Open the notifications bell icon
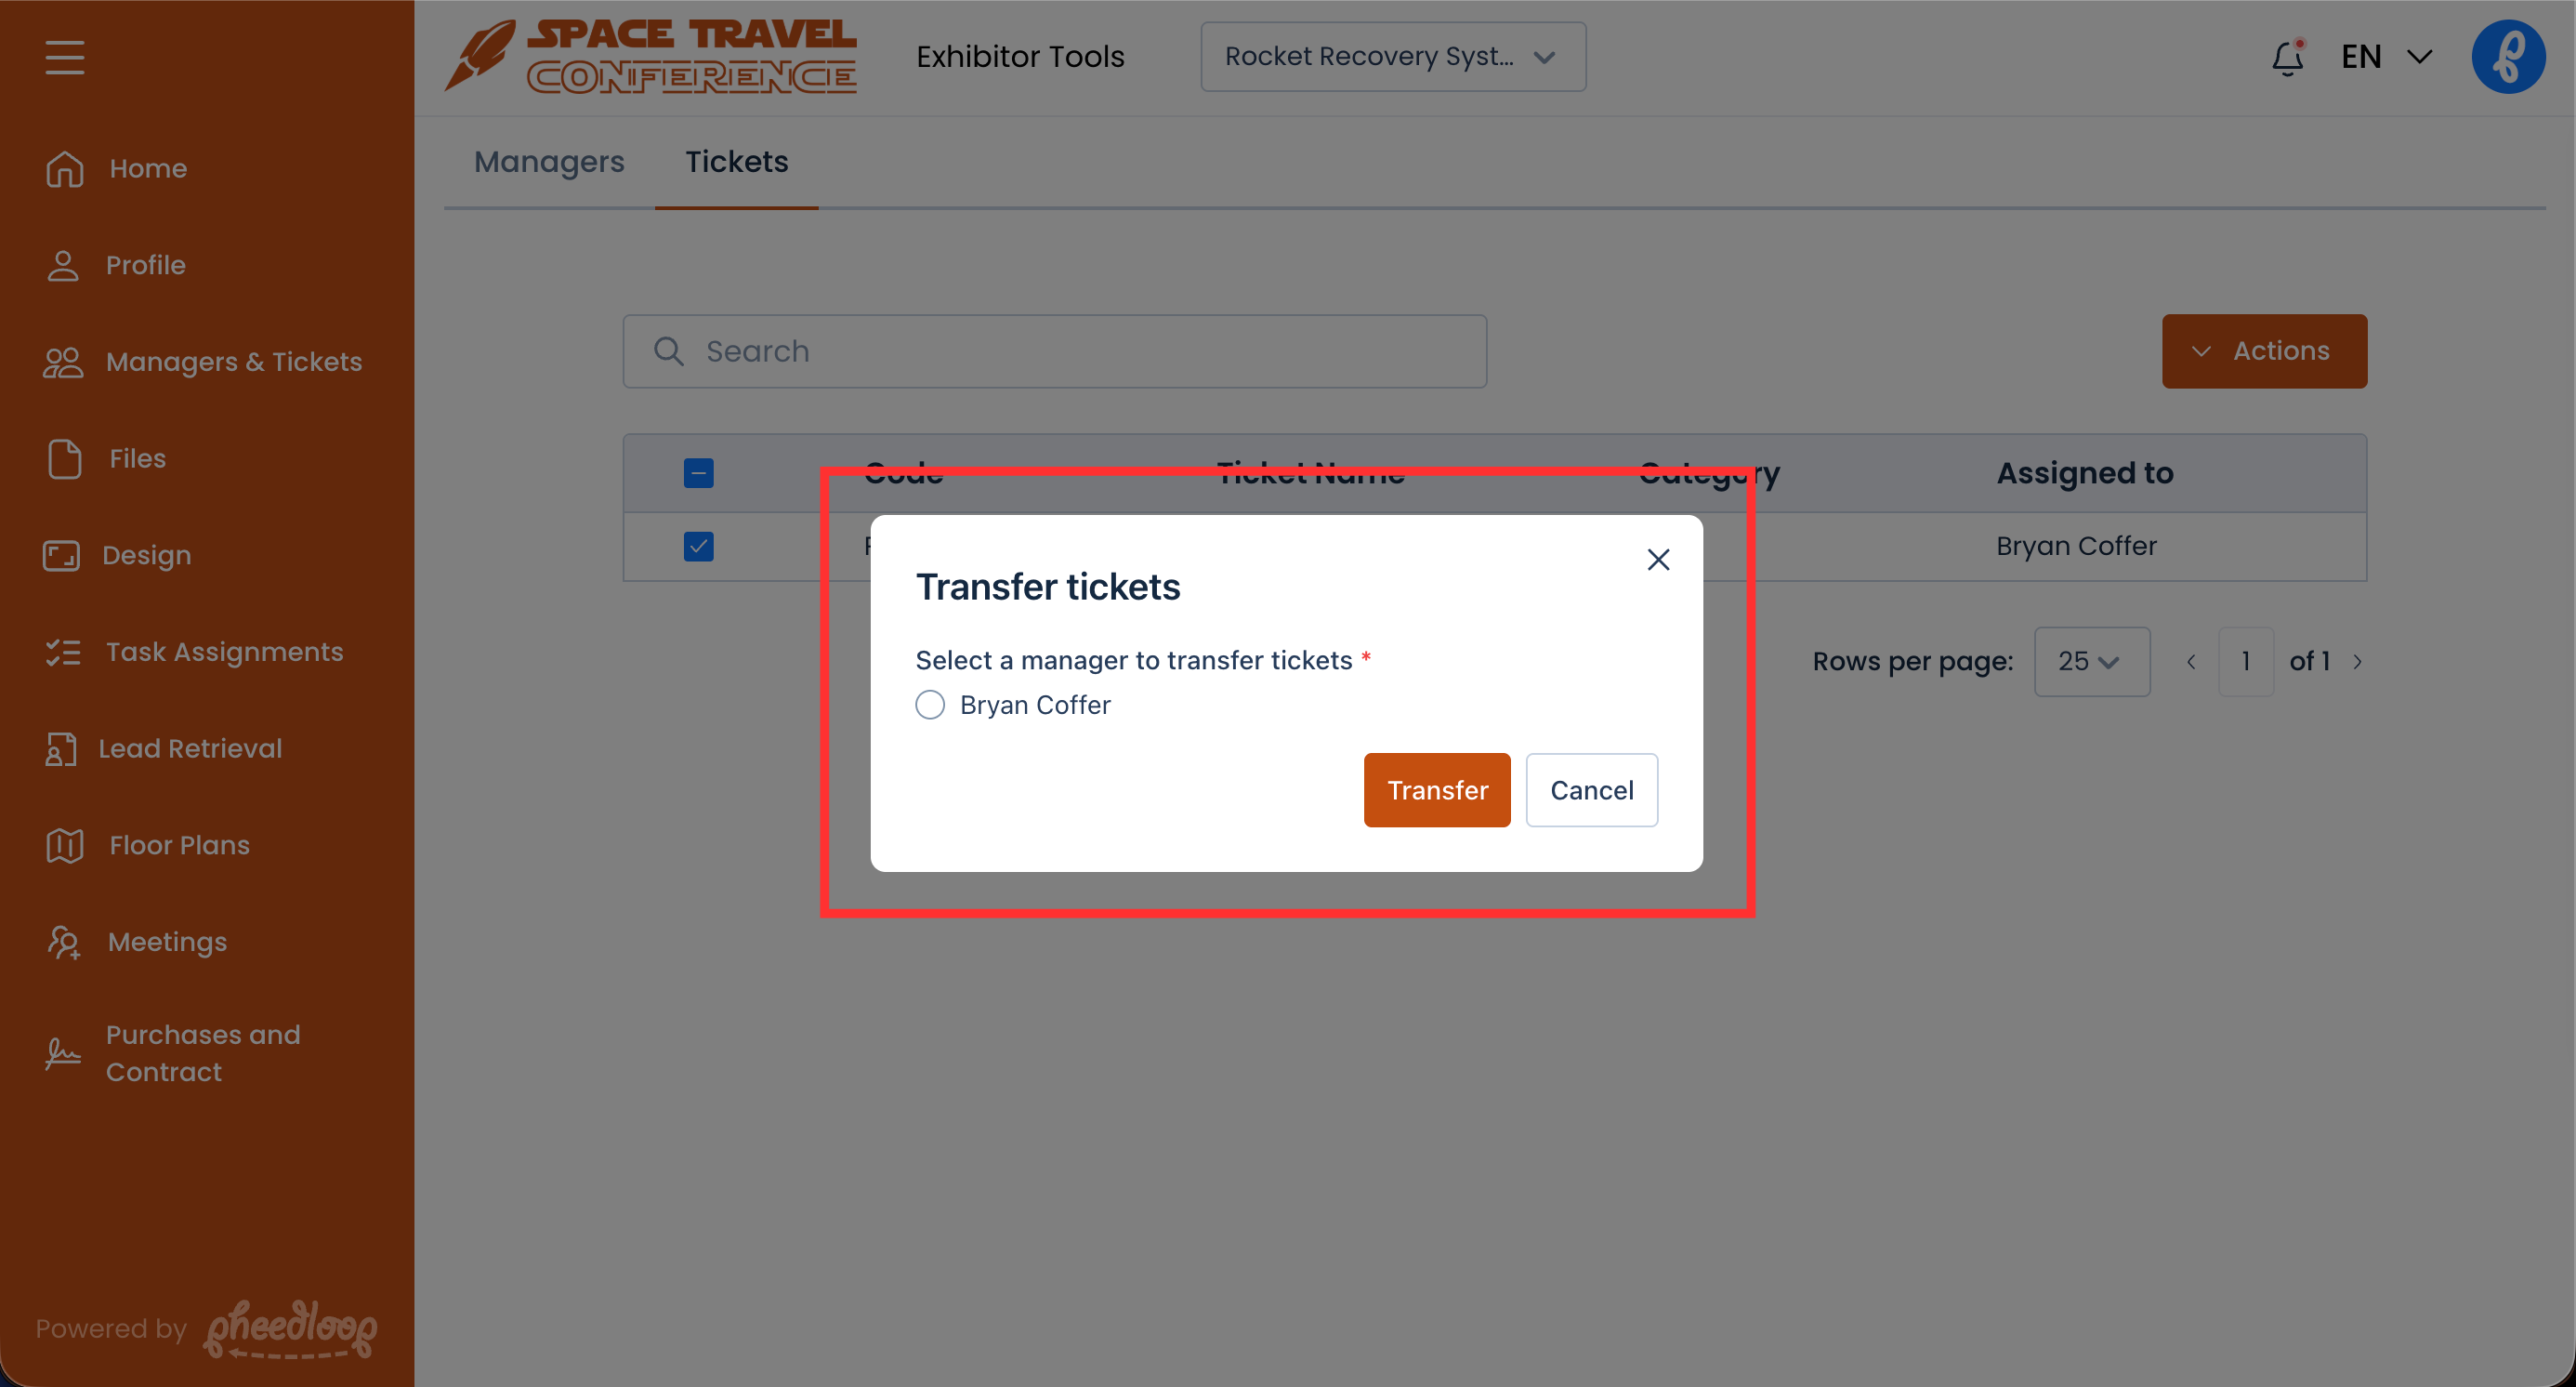Image resolution: width=2576 pixels, height=1387 pixels. [x=2287, y=57]
